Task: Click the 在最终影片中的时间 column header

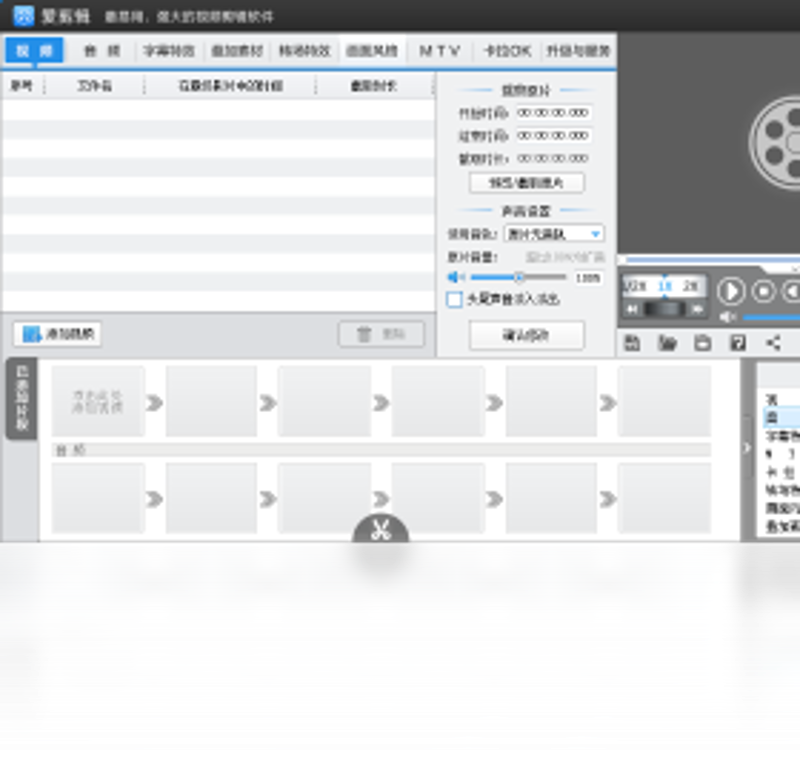Action: (x=230, y=86)
